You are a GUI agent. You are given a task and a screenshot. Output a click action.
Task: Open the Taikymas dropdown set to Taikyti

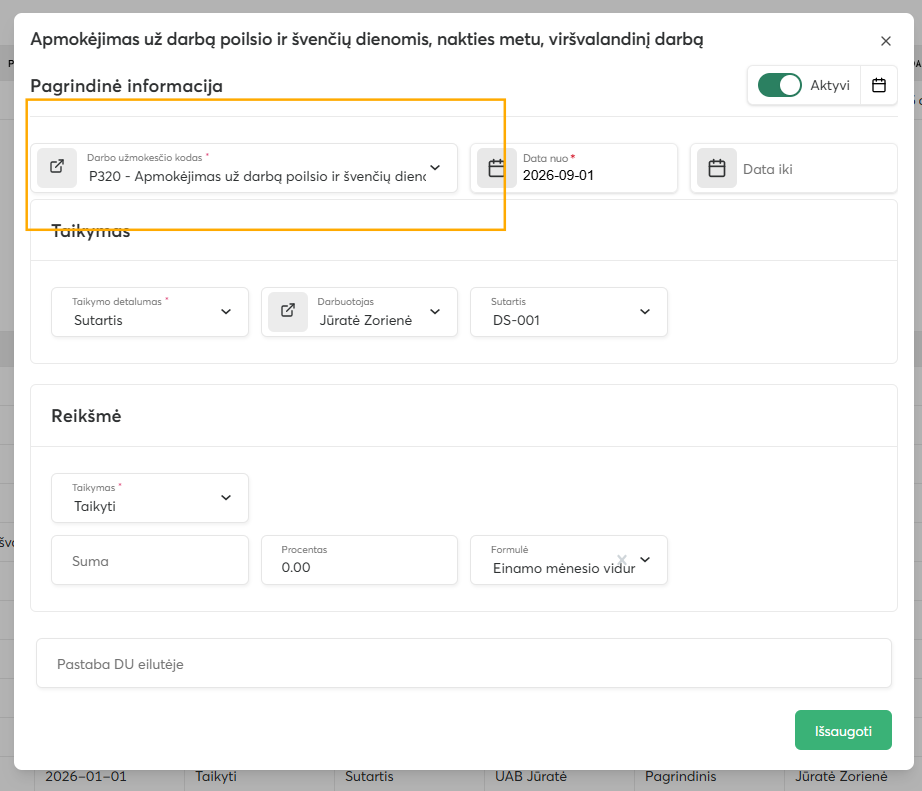pos(226,498)
